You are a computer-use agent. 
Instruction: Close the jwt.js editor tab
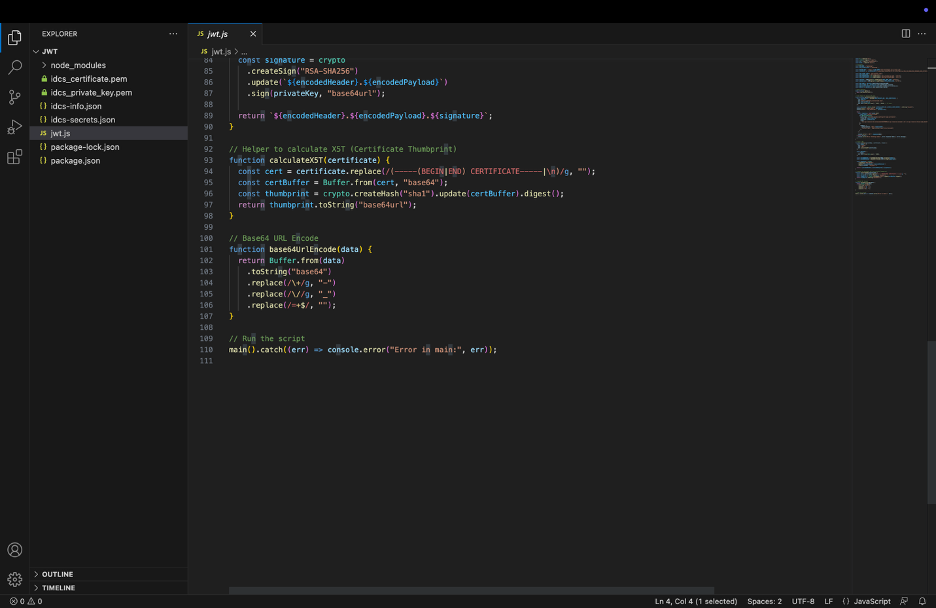pyautogui.click(x=253, y=34)
